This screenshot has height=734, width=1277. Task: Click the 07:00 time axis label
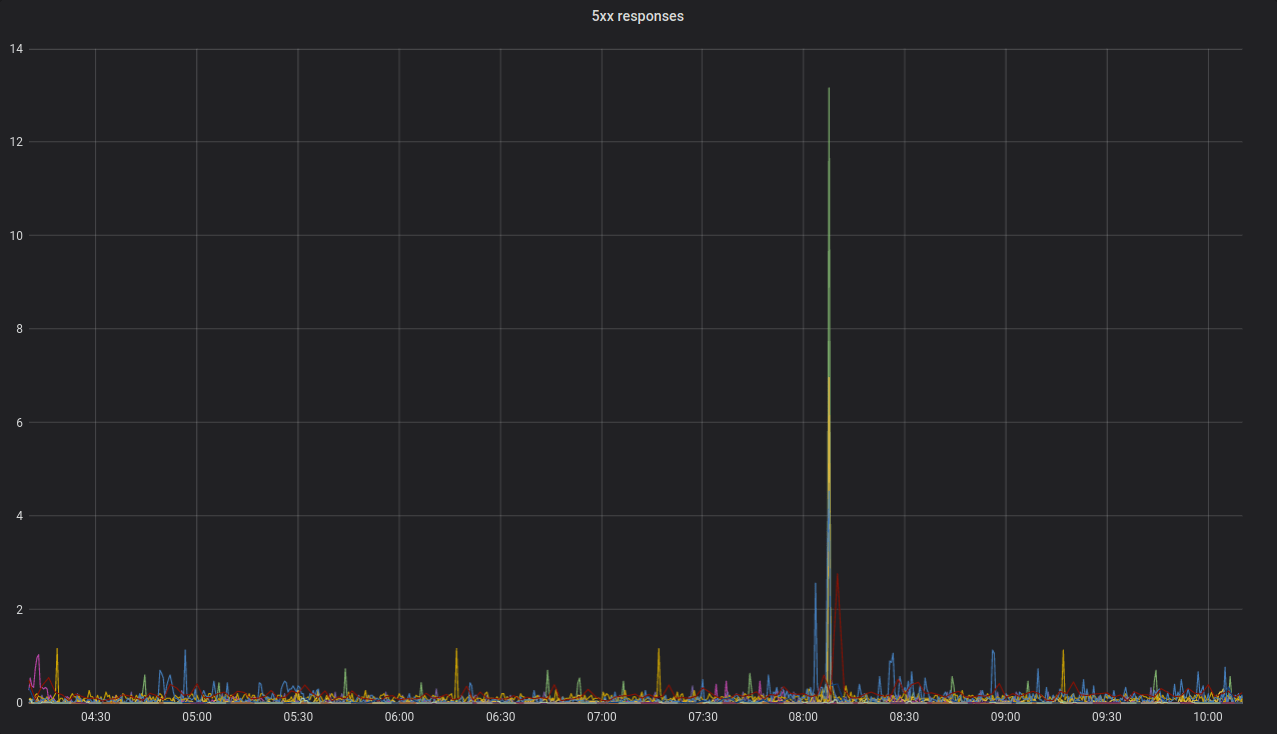point(601,716)
